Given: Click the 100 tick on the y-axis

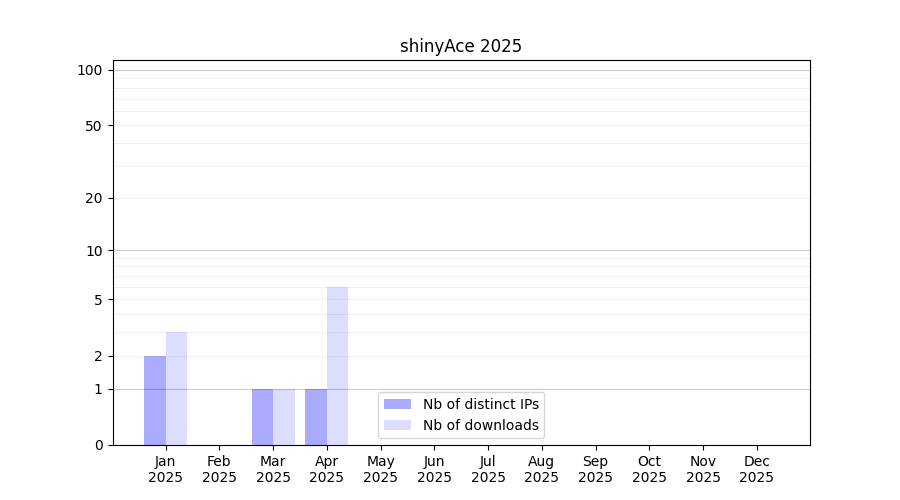Looking at the screenshot, I should (x=90, y=70).
